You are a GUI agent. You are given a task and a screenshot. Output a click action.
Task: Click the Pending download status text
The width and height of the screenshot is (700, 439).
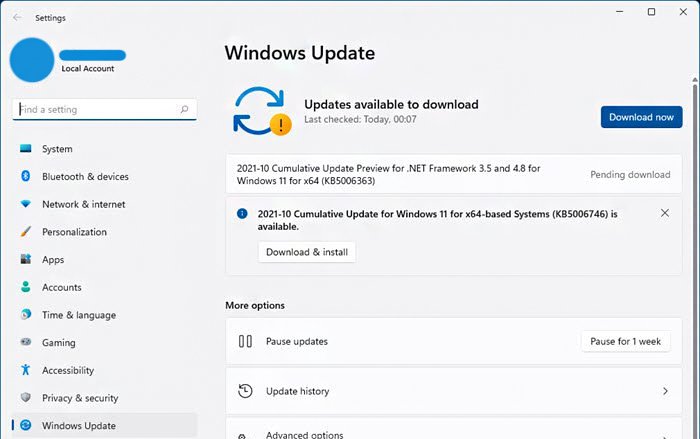tap(630, 175)
